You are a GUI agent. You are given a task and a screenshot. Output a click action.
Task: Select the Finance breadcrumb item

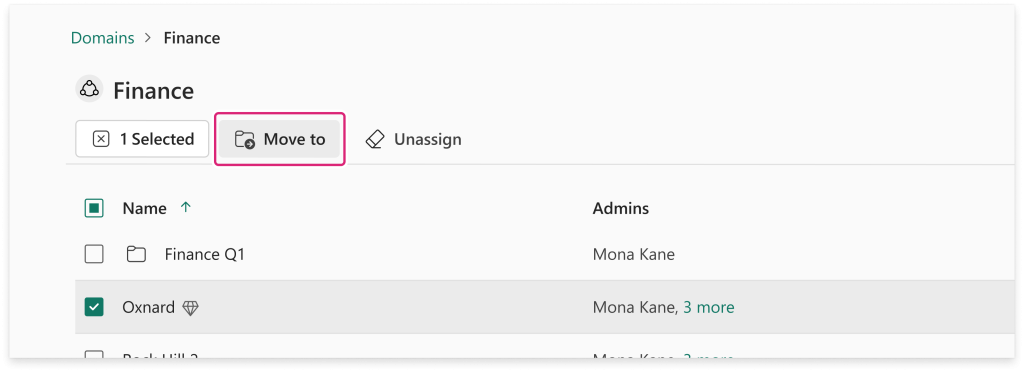[191, 38]
